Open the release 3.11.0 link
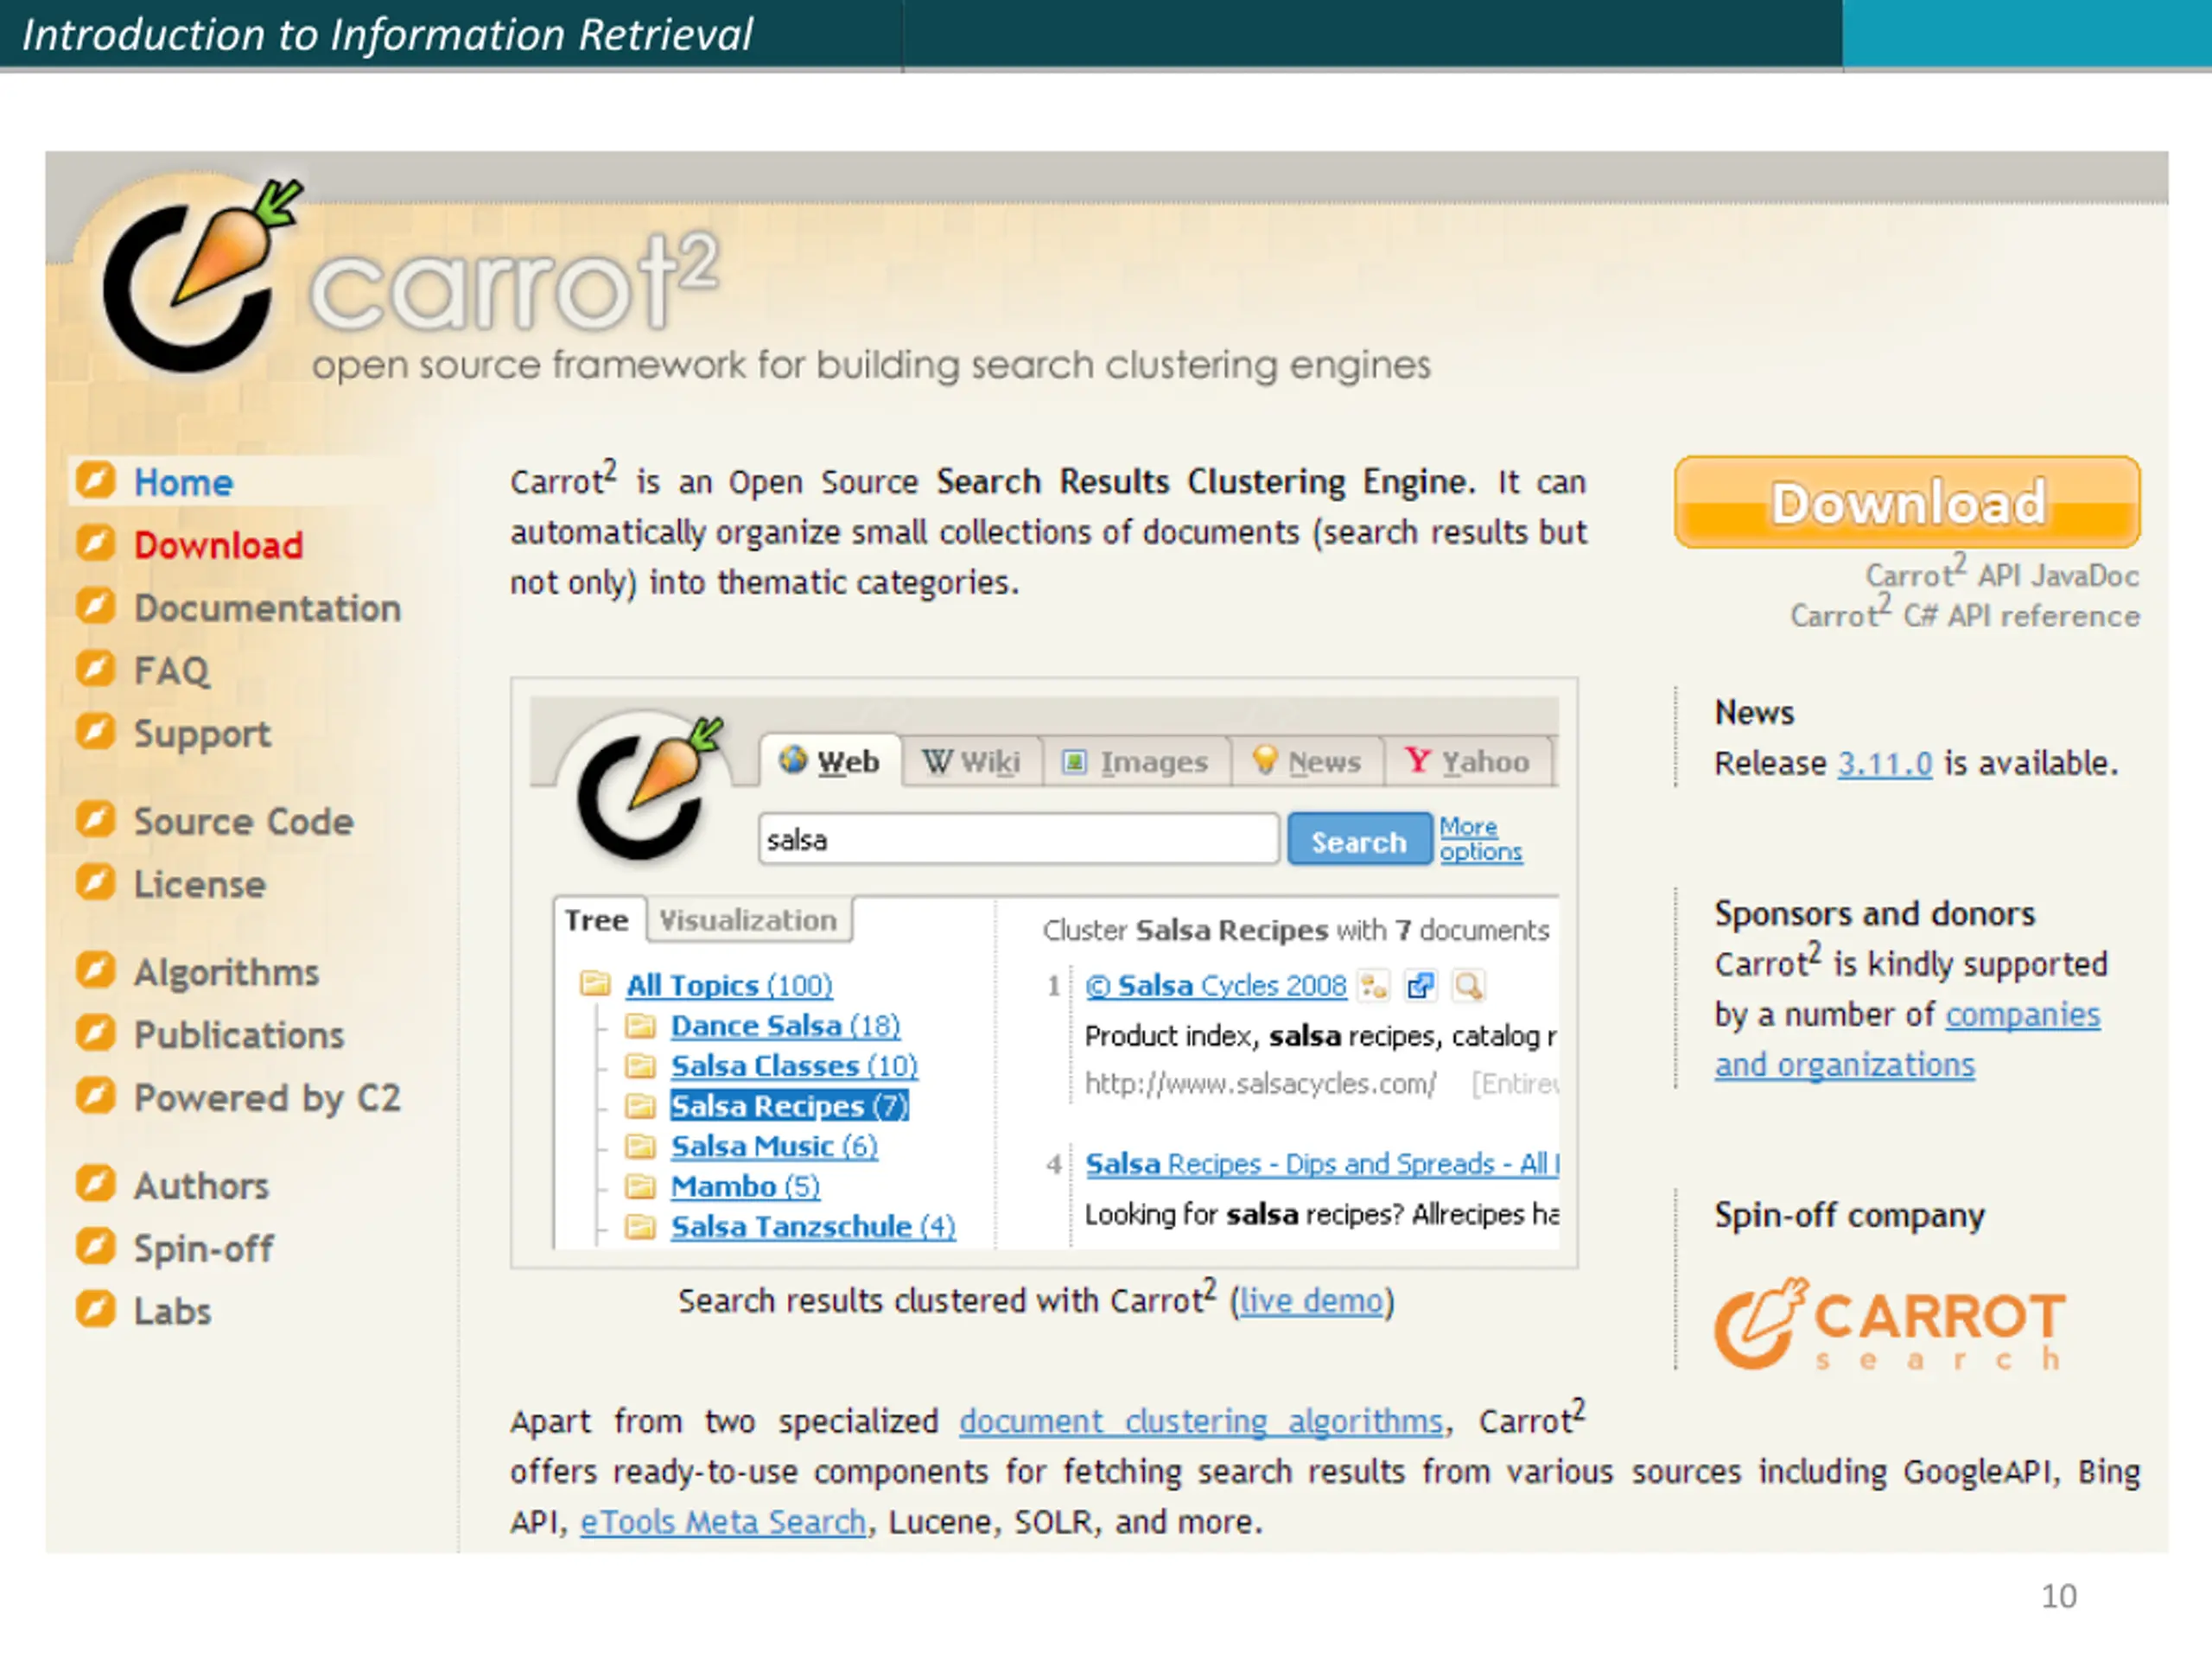 [1885, 764]
